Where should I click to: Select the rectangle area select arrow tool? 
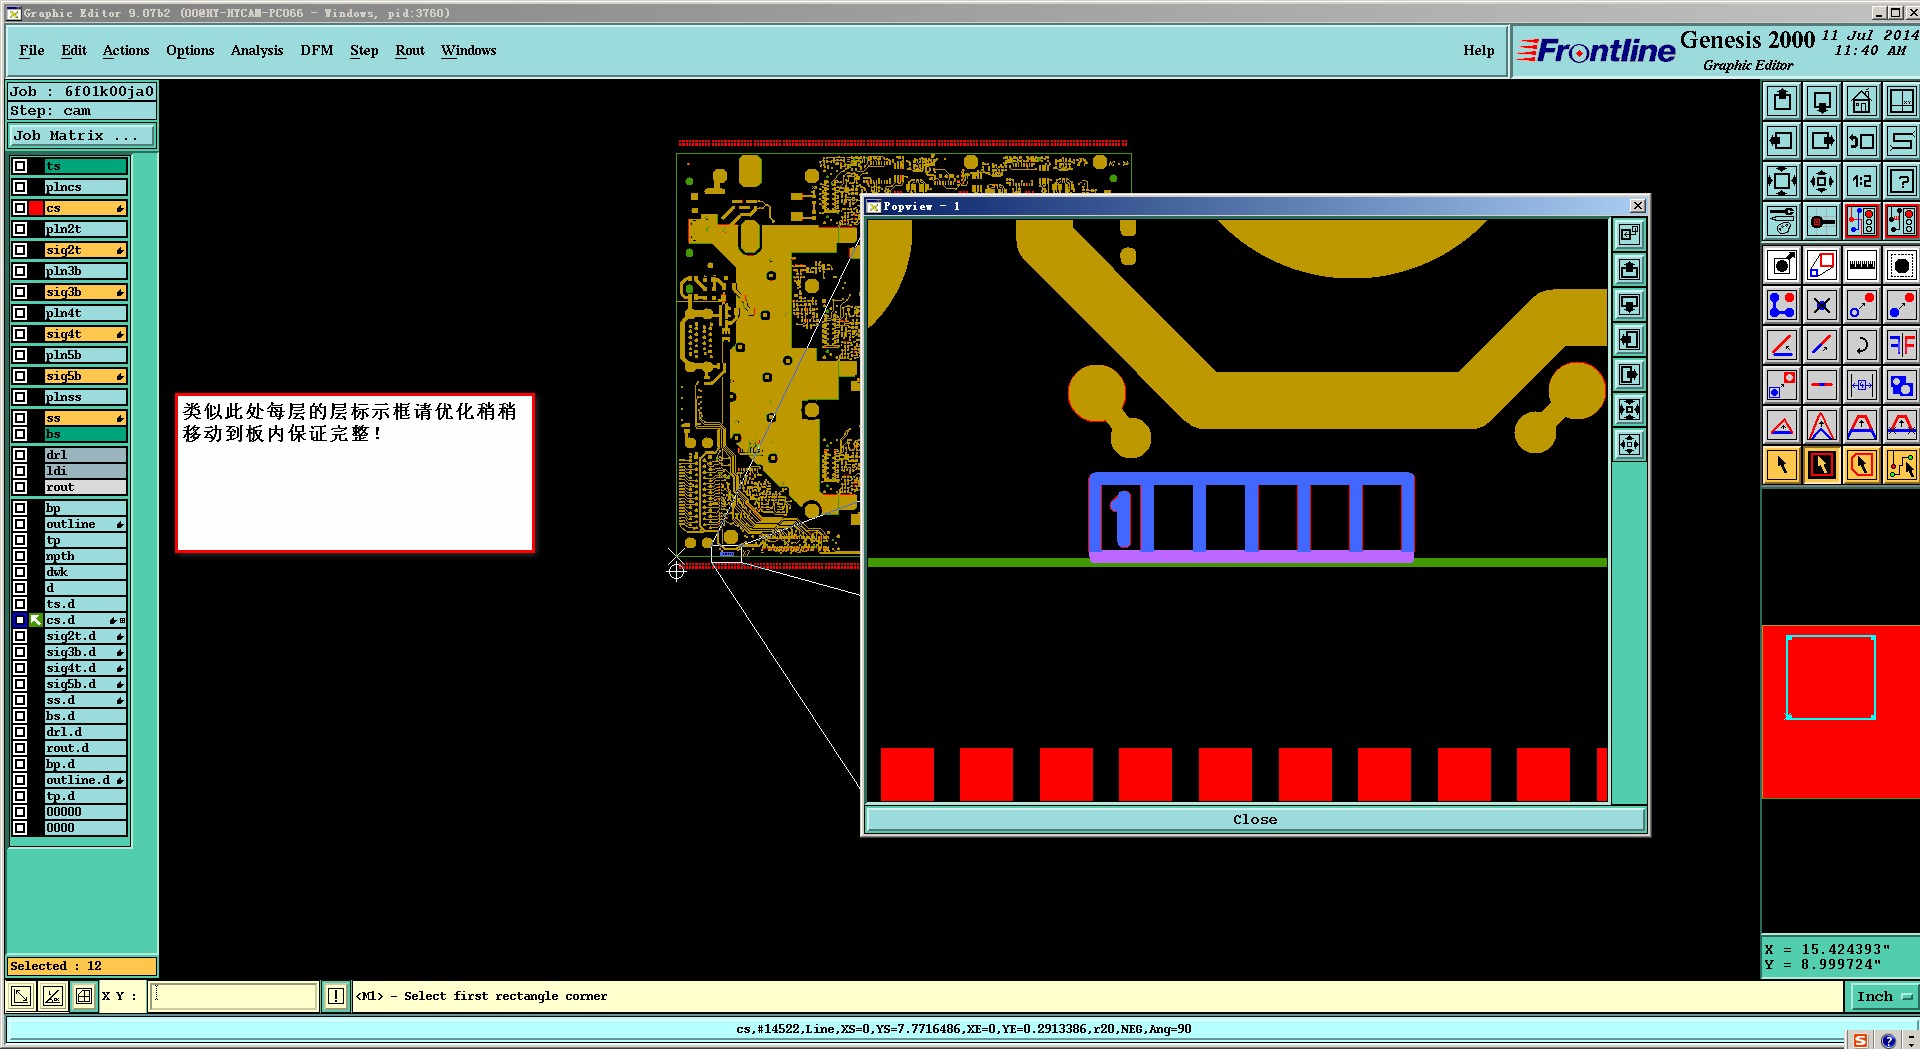(1822, 465)
